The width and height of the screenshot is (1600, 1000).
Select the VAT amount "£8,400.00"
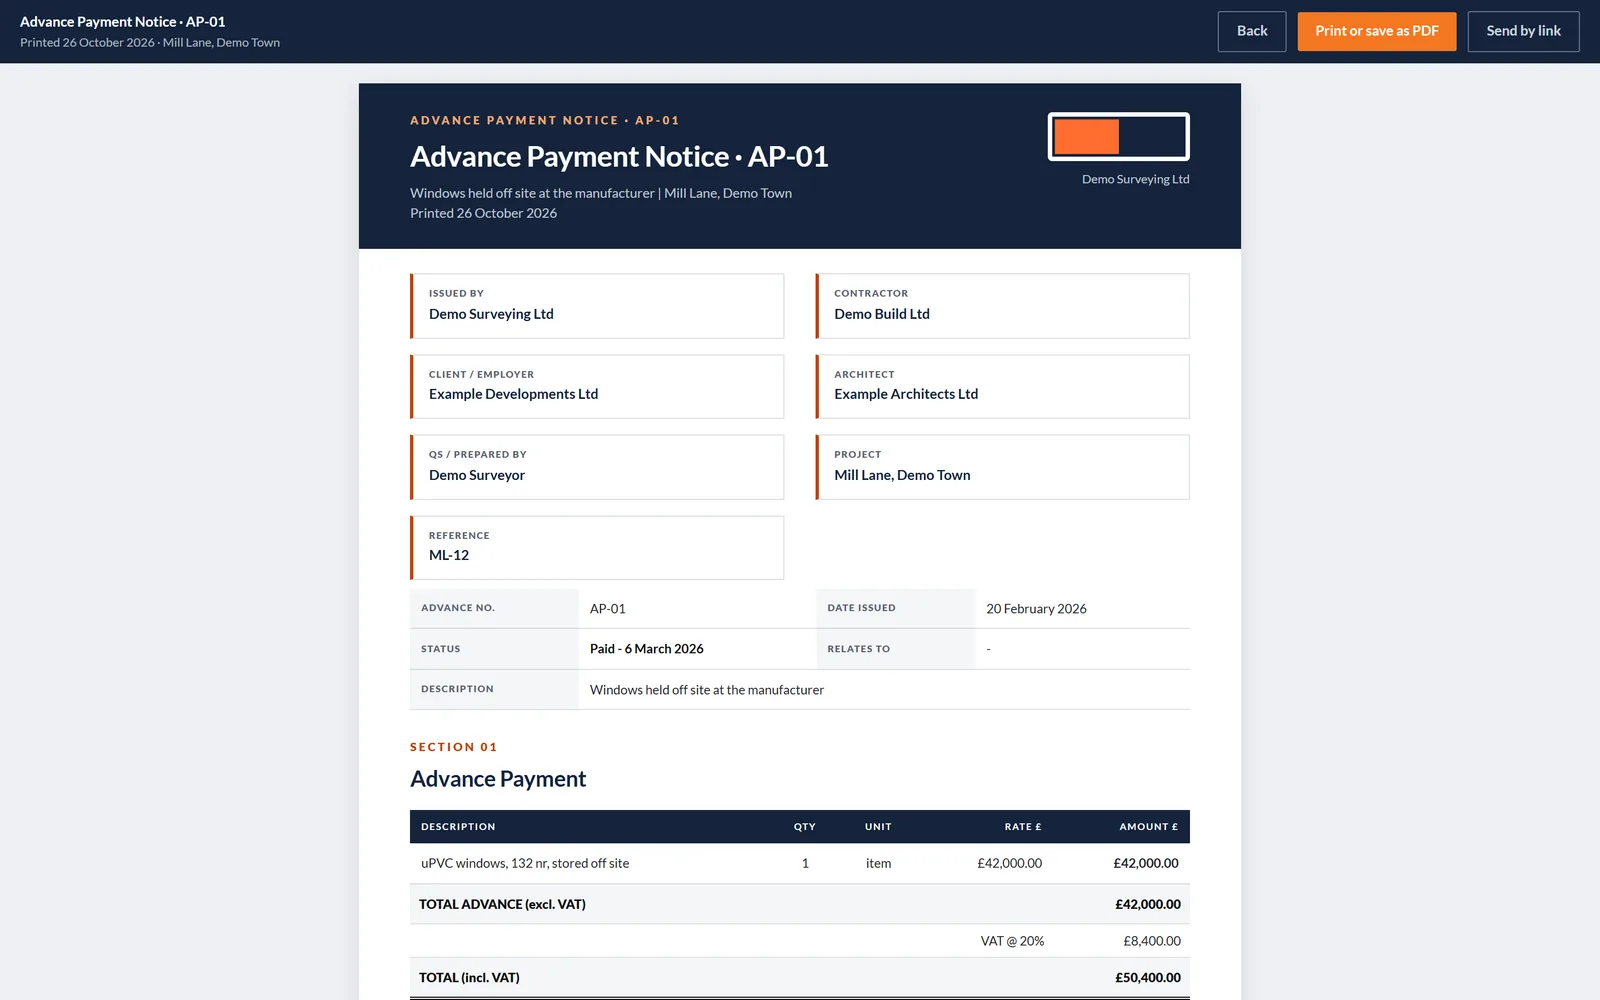[x=1152, y=941]
